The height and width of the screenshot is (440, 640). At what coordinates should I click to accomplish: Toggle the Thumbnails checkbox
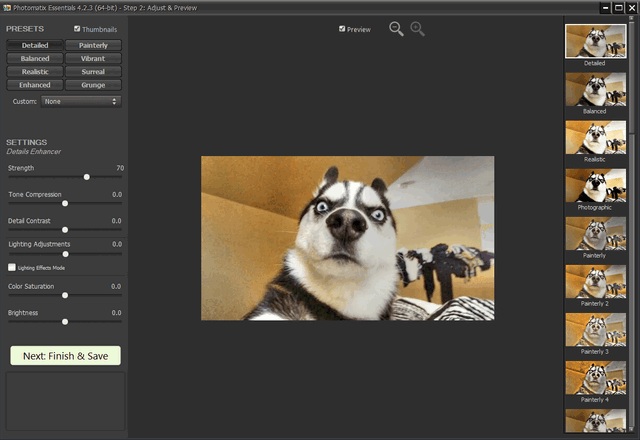click(x=78, y=29)
